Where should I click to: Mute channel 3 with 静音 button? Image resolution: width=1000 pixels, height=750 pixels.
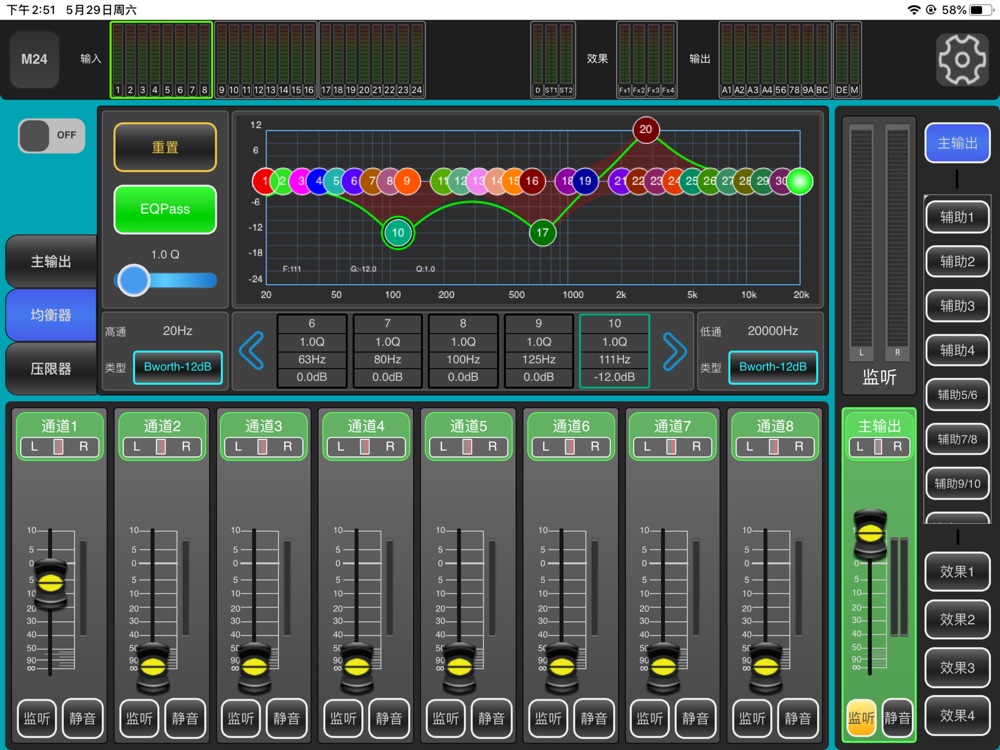coord(286,718)
